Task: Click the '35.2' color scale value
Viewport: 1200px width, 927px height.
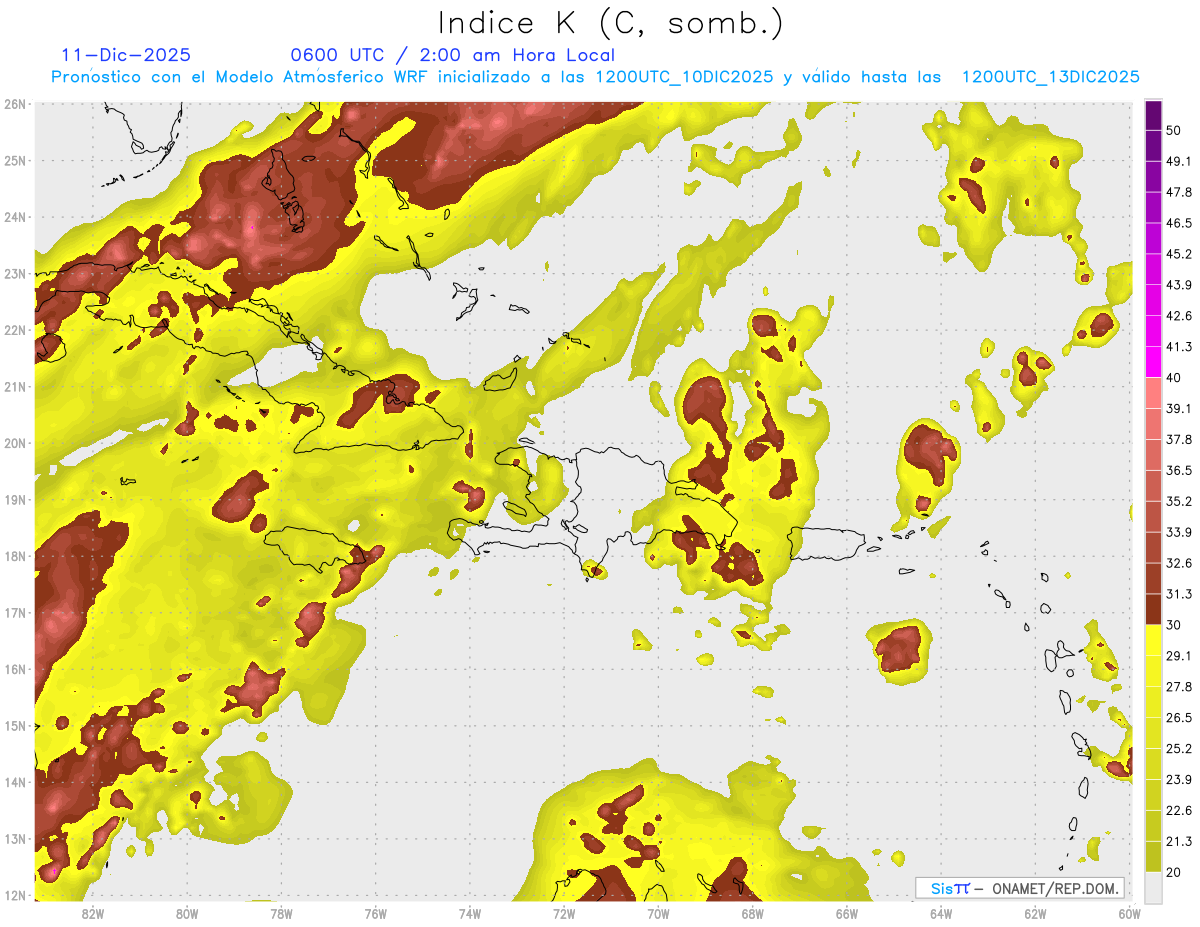Action: [x=1180, y=501]
